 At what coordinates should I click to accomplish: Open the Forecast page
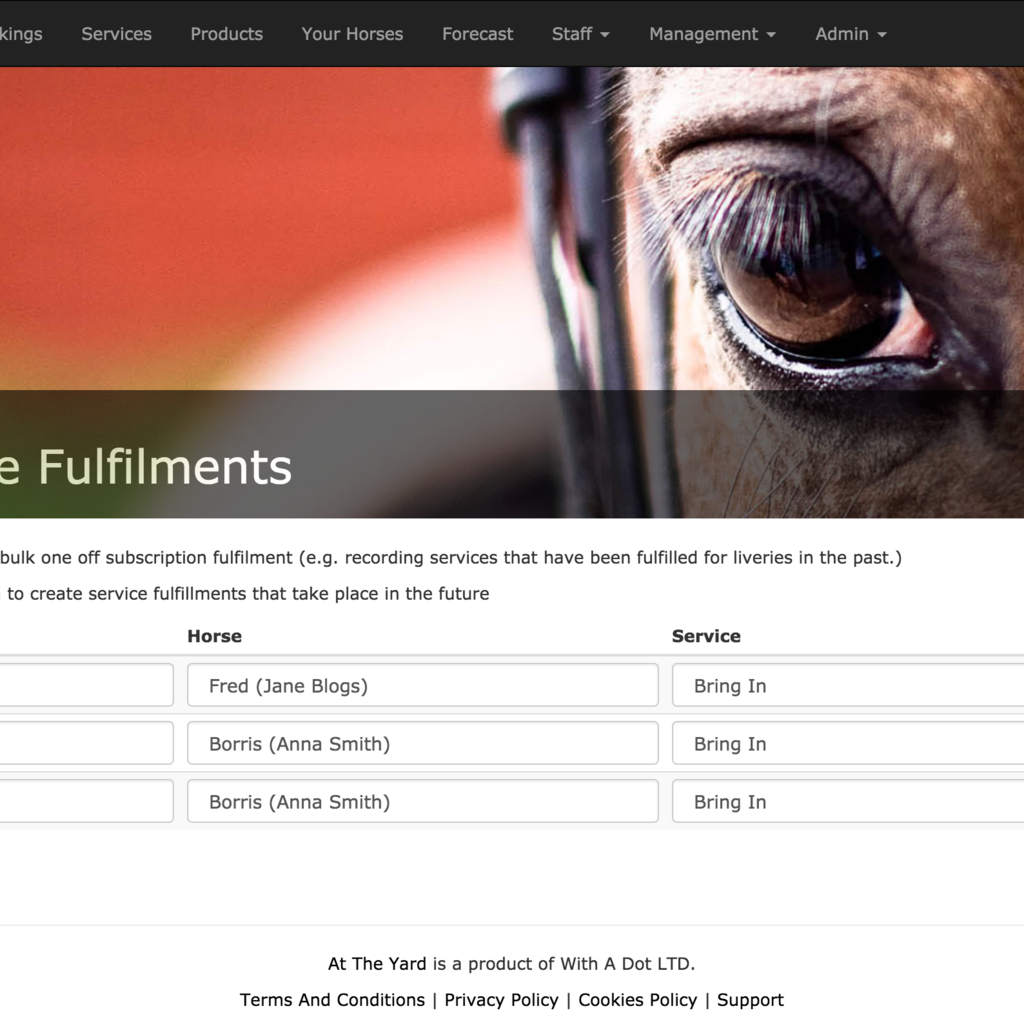[477, 34]
